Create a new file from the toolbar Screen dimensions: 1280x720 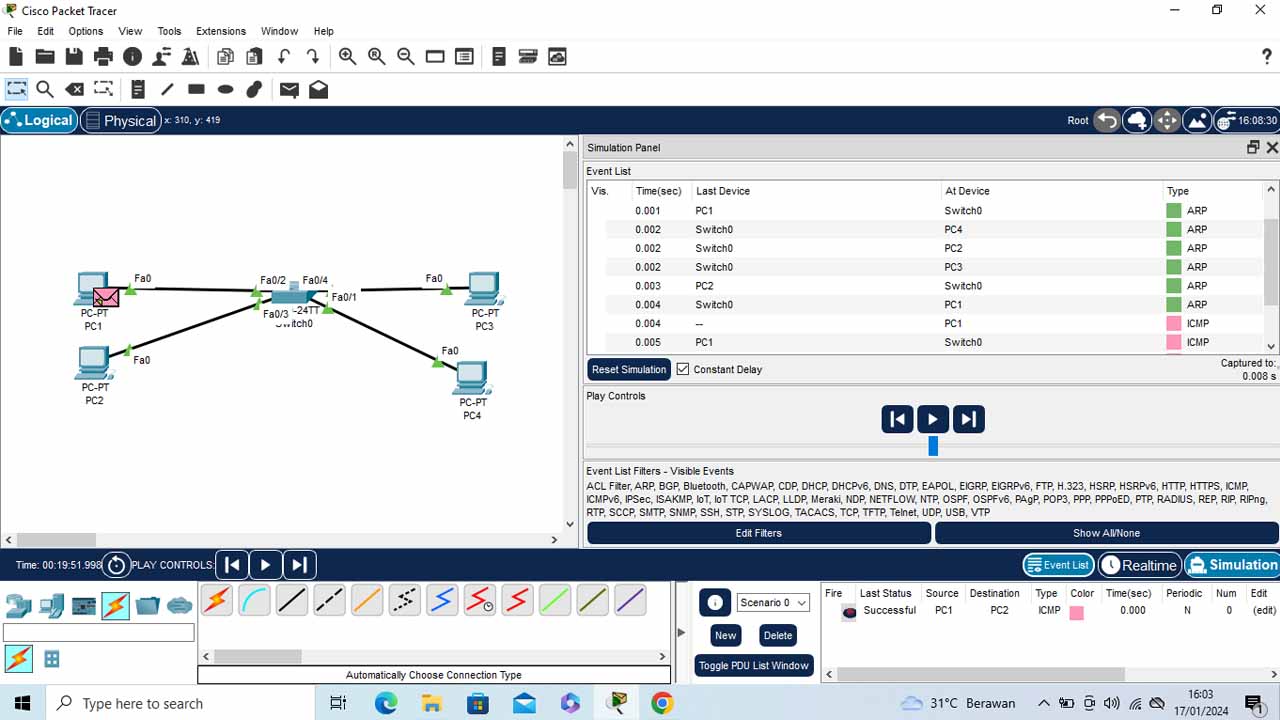(16, 57)
